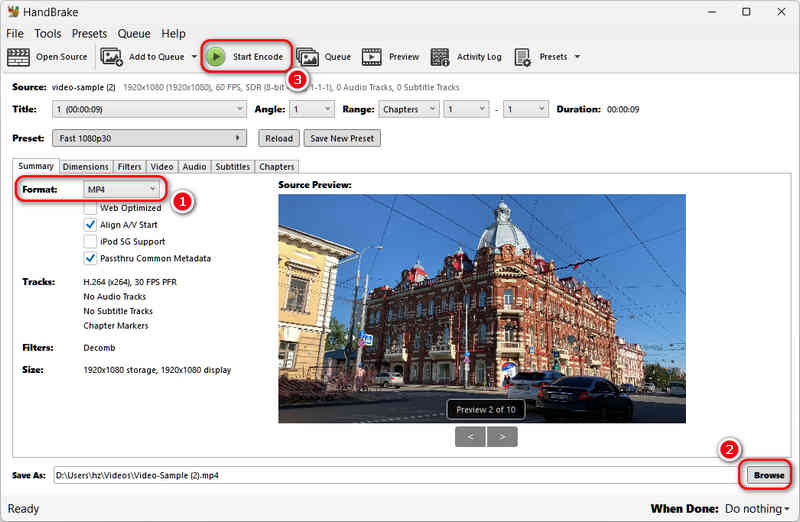
Task: Click the Preview toolbar icon
Action: pyautogui.click(x=371, y=57)
